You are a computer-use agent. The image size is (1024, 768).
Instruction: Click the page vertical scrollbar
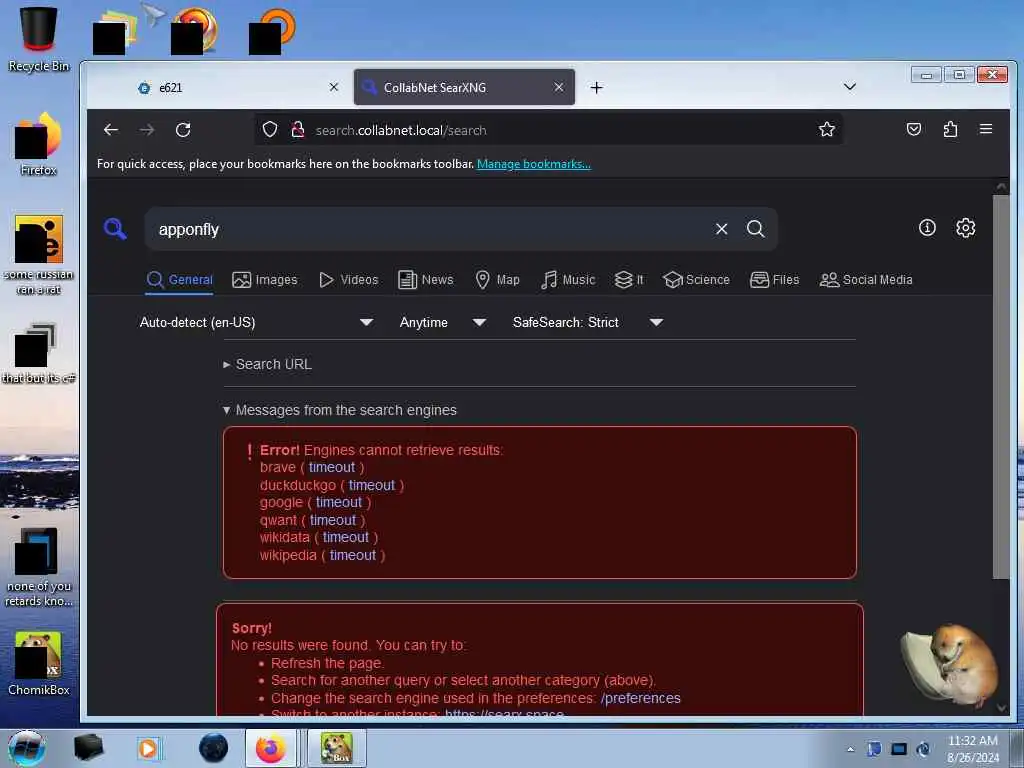tap(1000, 385)
